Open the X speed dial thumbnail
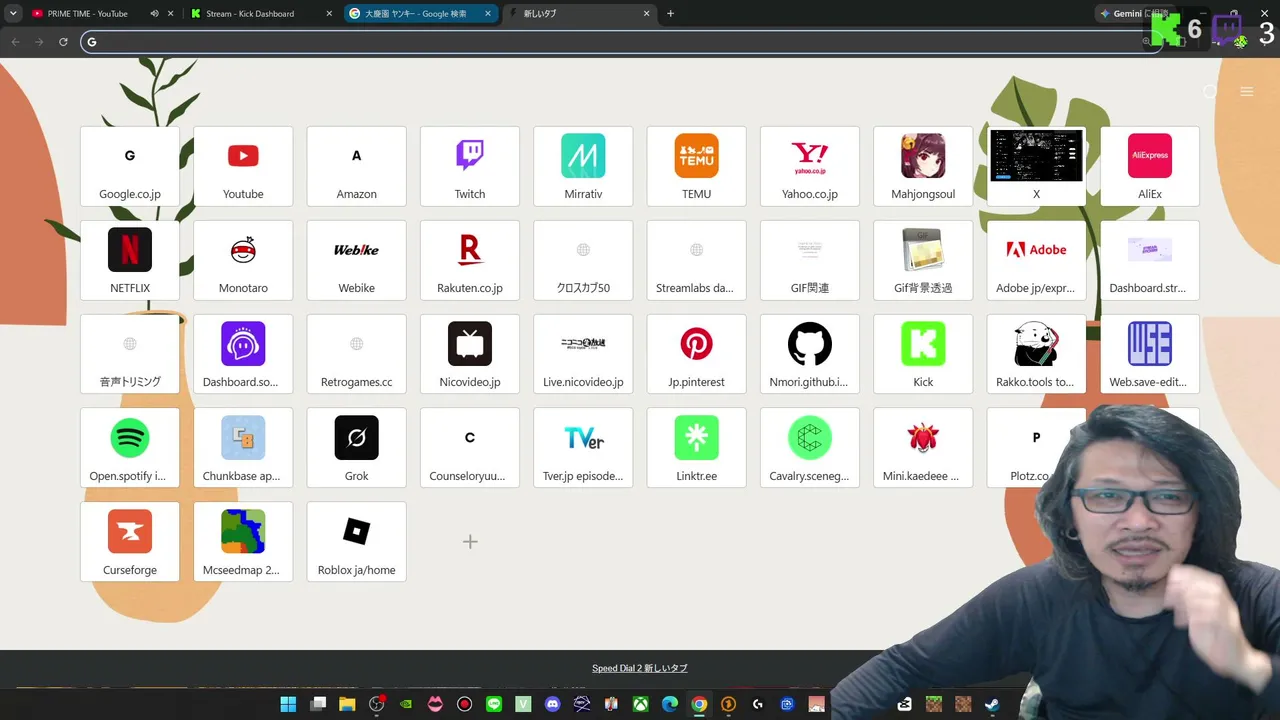1280x720 pixels. 1036,166
